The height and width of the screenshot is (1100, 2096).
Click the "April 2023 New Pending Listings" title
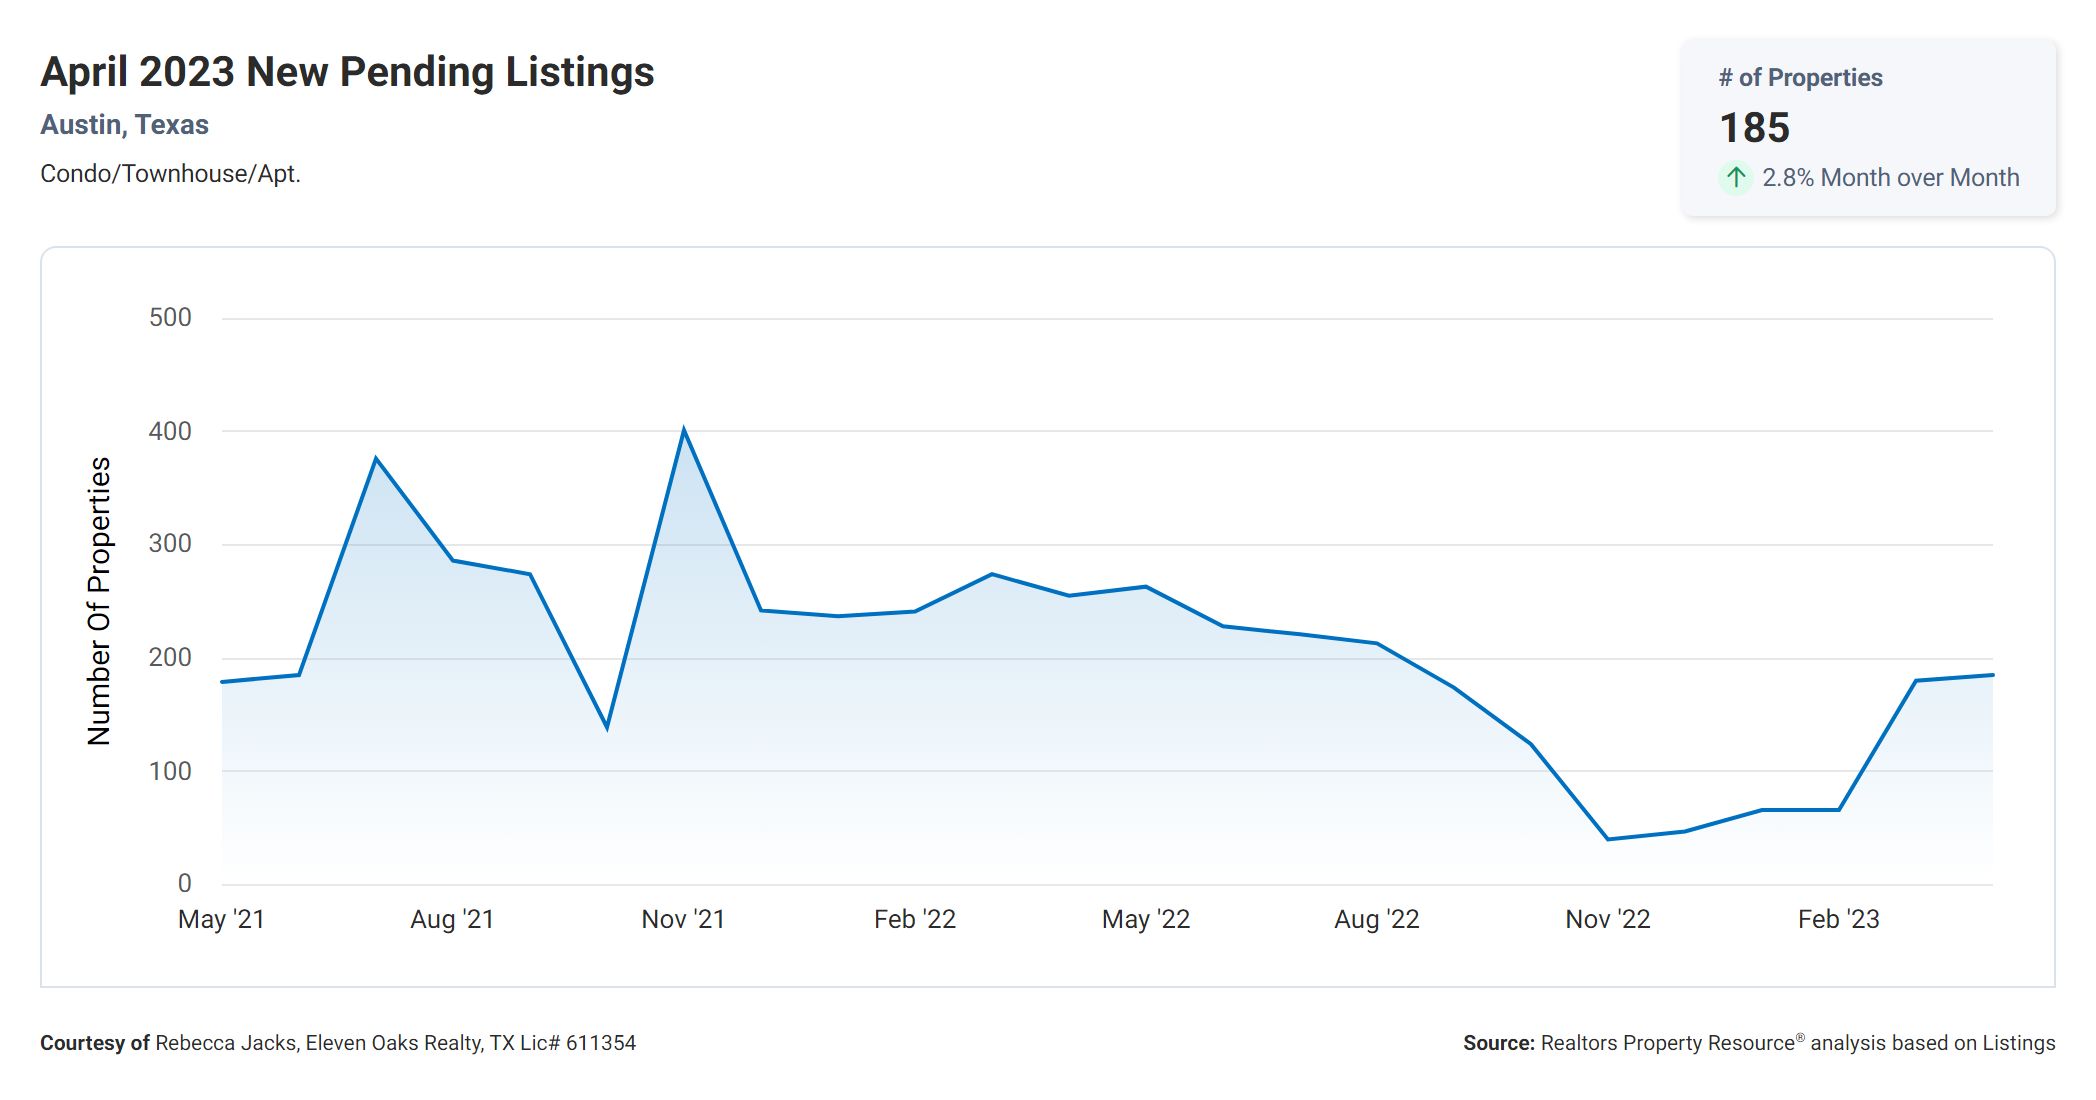point(347,72)
